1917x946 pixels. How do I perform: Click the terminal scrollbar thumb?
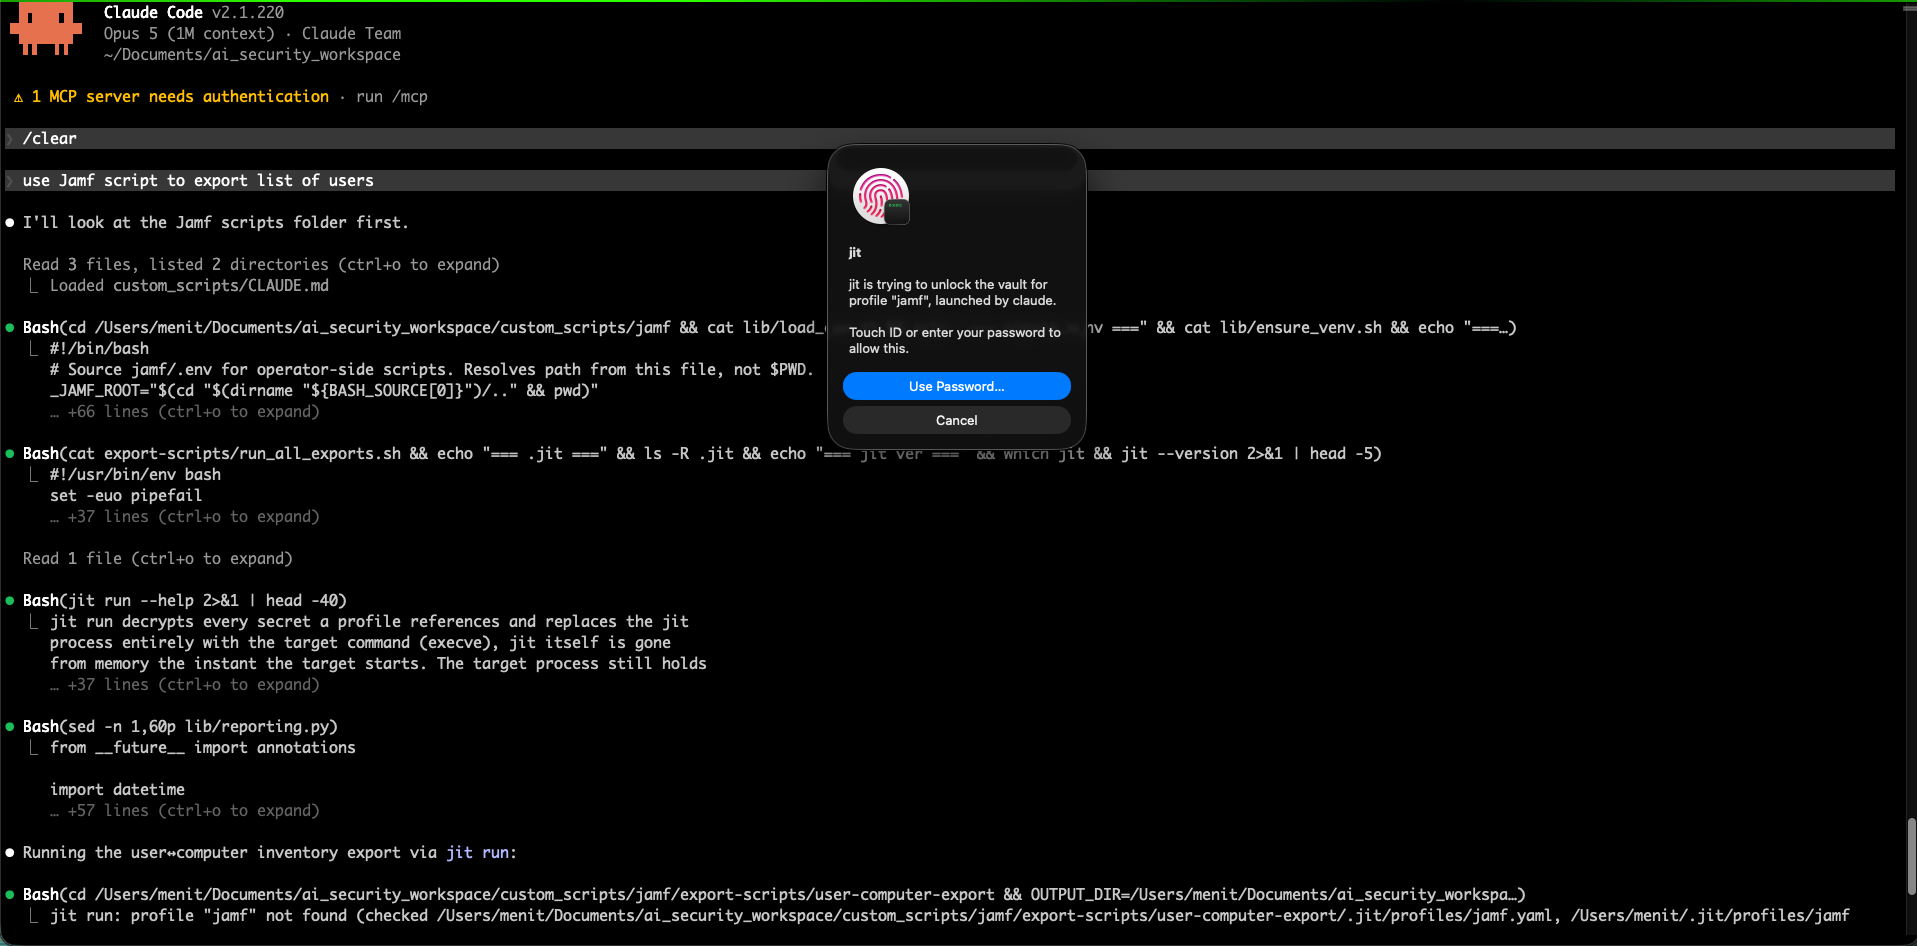(x=1911, y=856)
